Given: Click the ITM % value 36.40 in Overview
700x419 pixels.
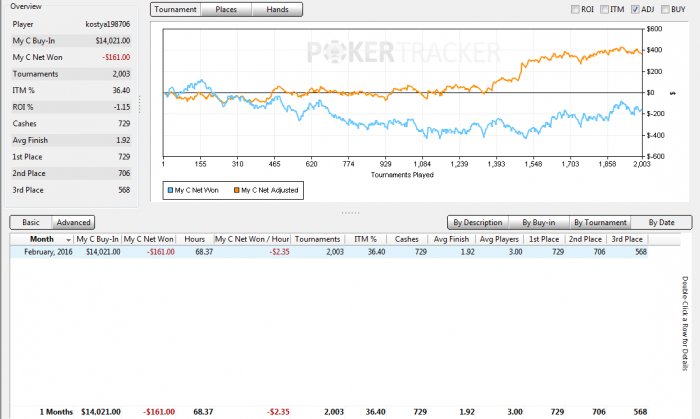Looking at the screenshot, I should [x=121, y=90].
